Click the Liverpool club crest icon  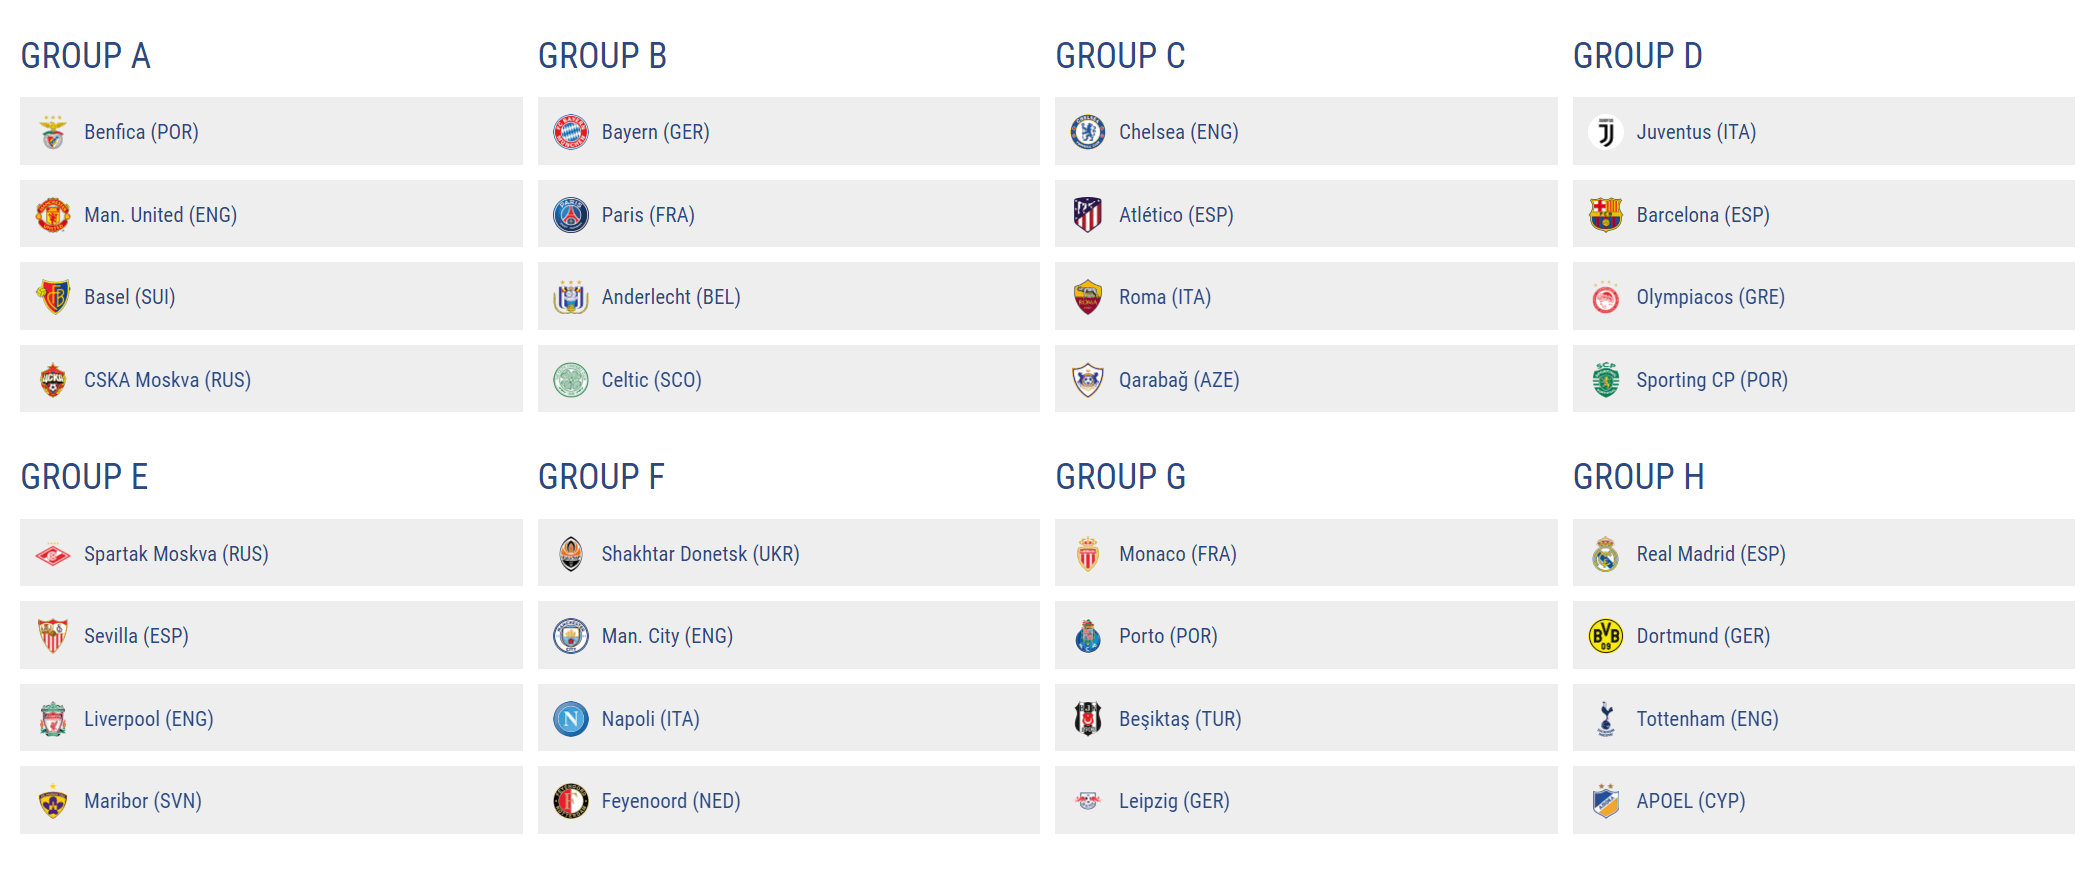point(53,719)
